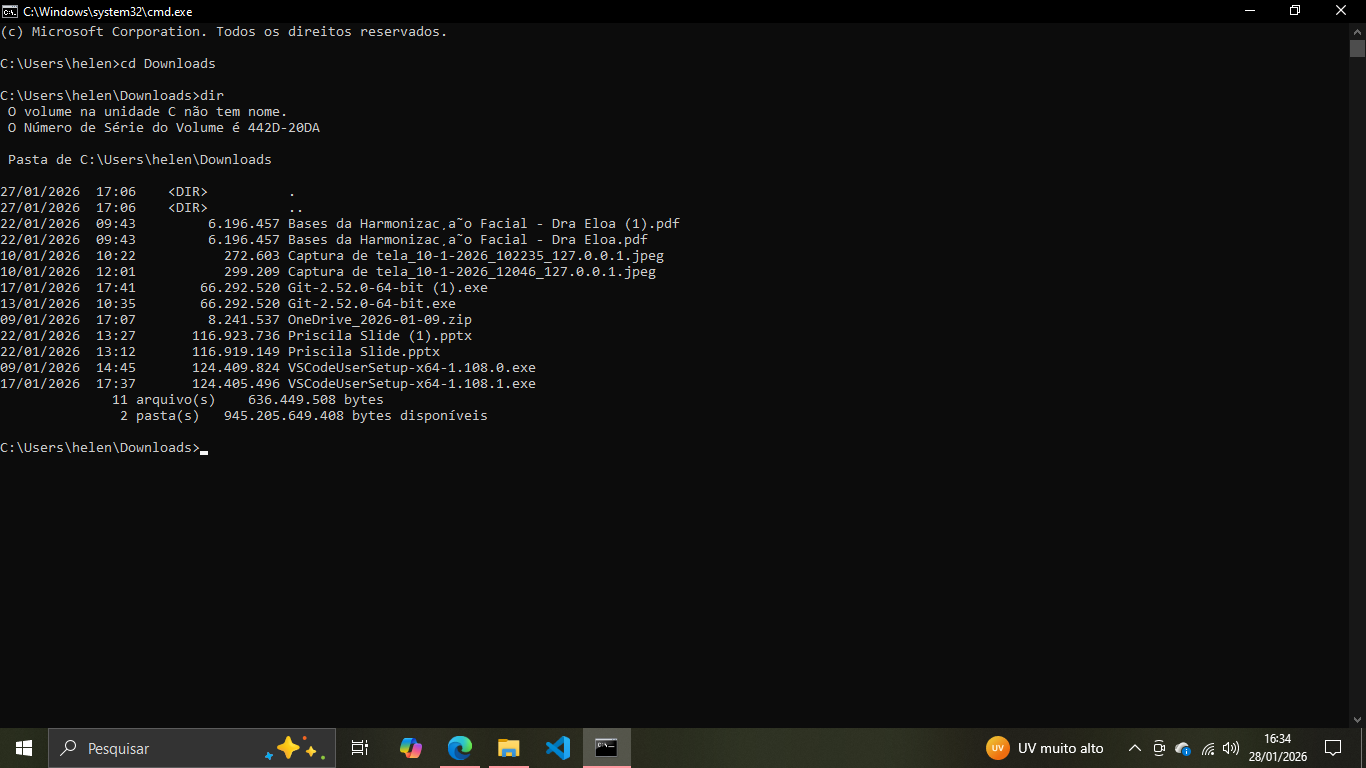This screenshot has height=768, width=1366.
Task: Click the scrollbar up arrow
Action: [1357, 31]
